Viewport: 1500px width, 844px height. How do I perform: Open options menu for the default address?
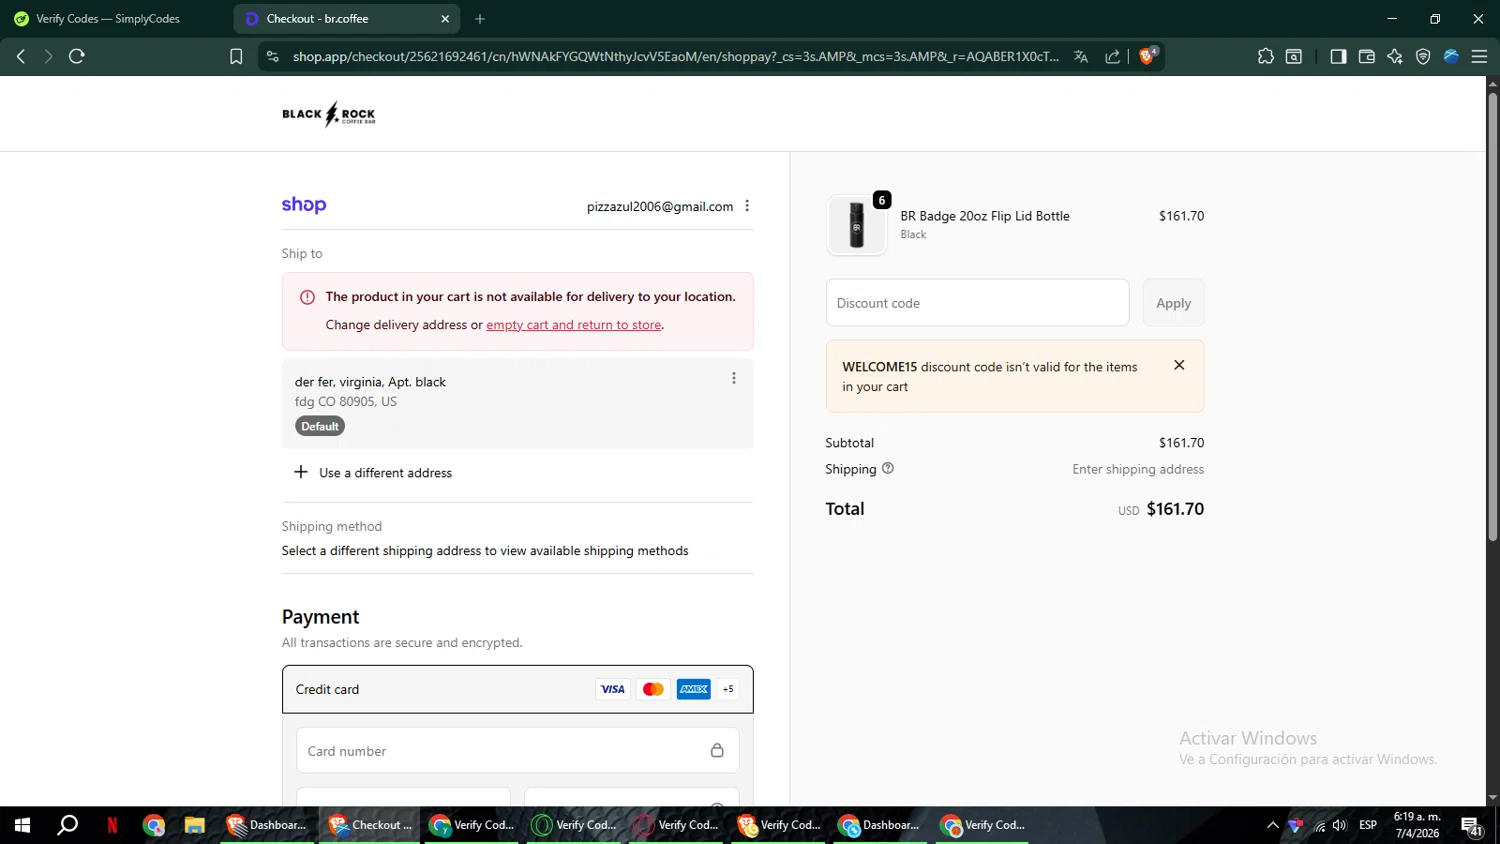coord(734,378)
